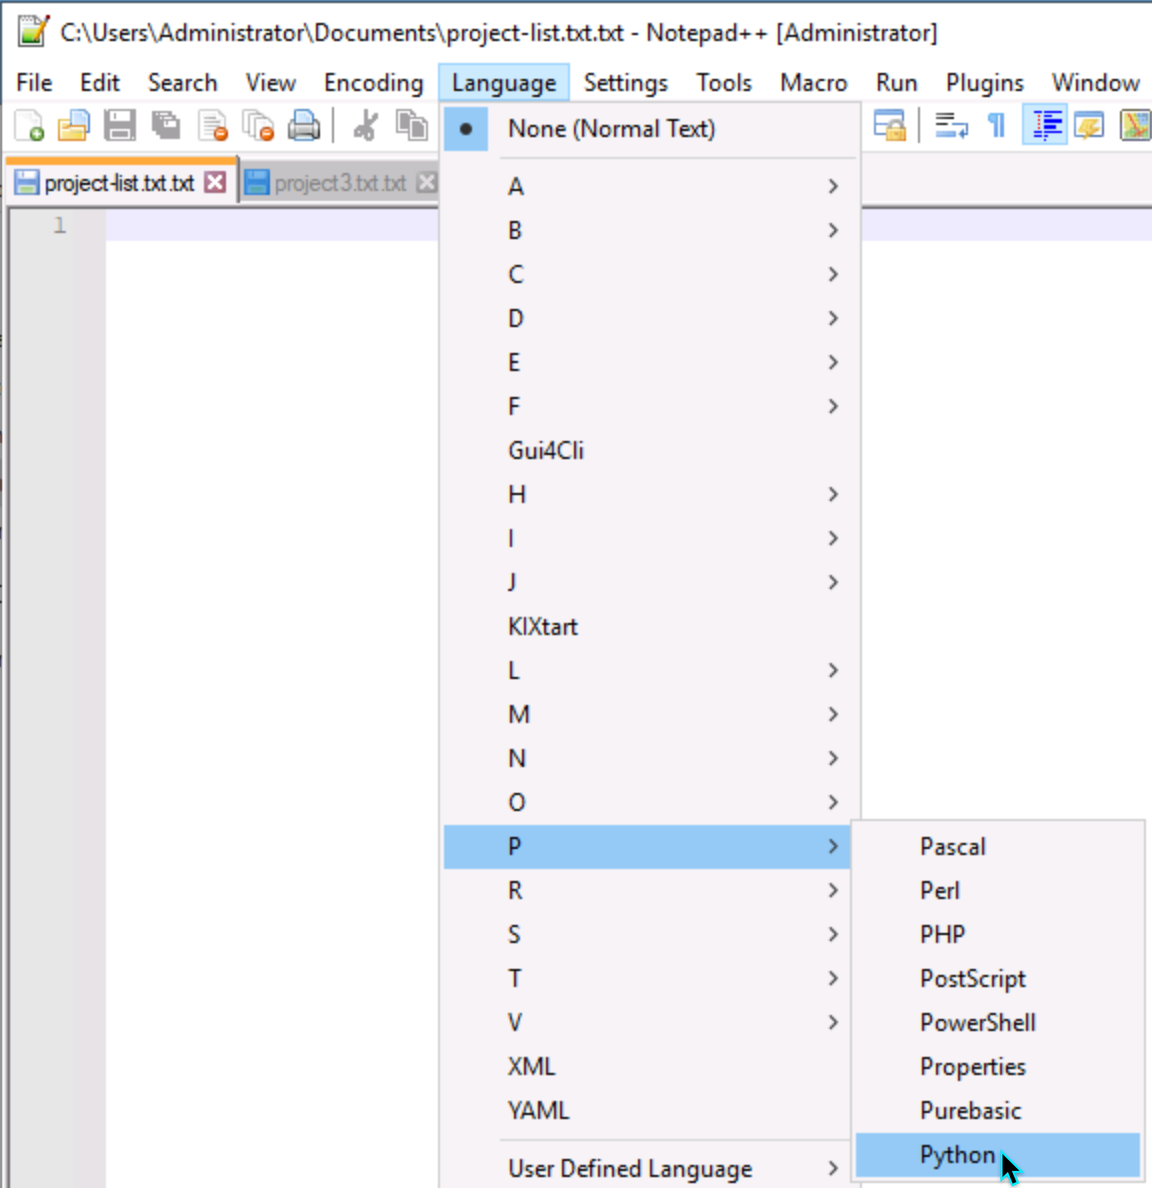
Task: Close the open Language menu
Action: coord(504,83)
